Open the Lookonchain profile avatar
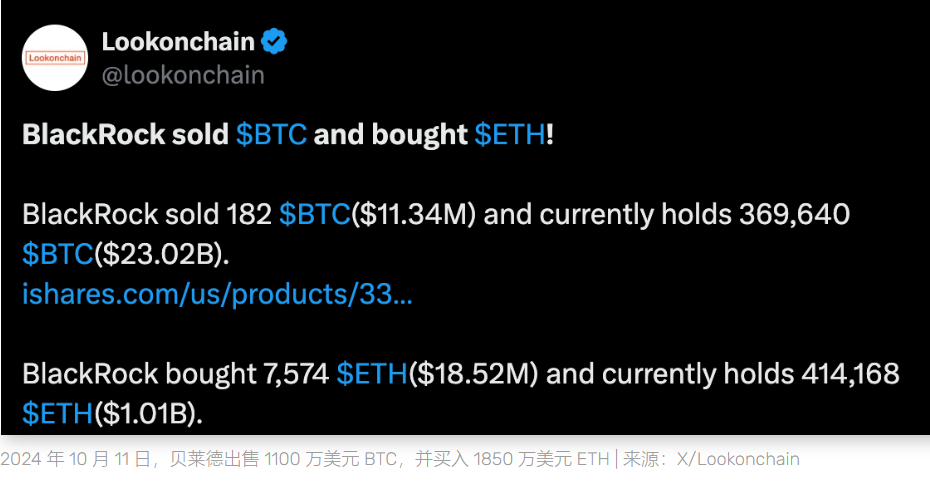Image resolution: width=930 pixels, height=481 pixels. 55,58
